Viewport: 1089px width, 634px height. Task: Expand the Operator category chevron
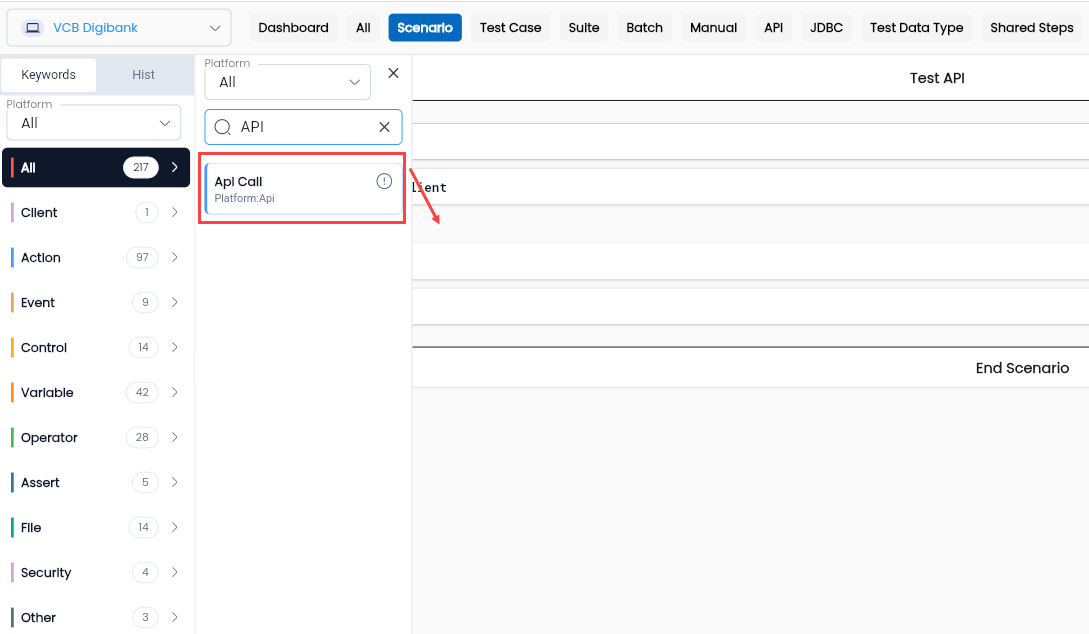[174, 437]
